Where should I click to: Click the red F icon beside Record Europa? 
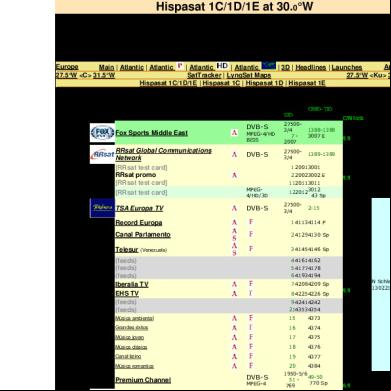click(x=251, y=222)
